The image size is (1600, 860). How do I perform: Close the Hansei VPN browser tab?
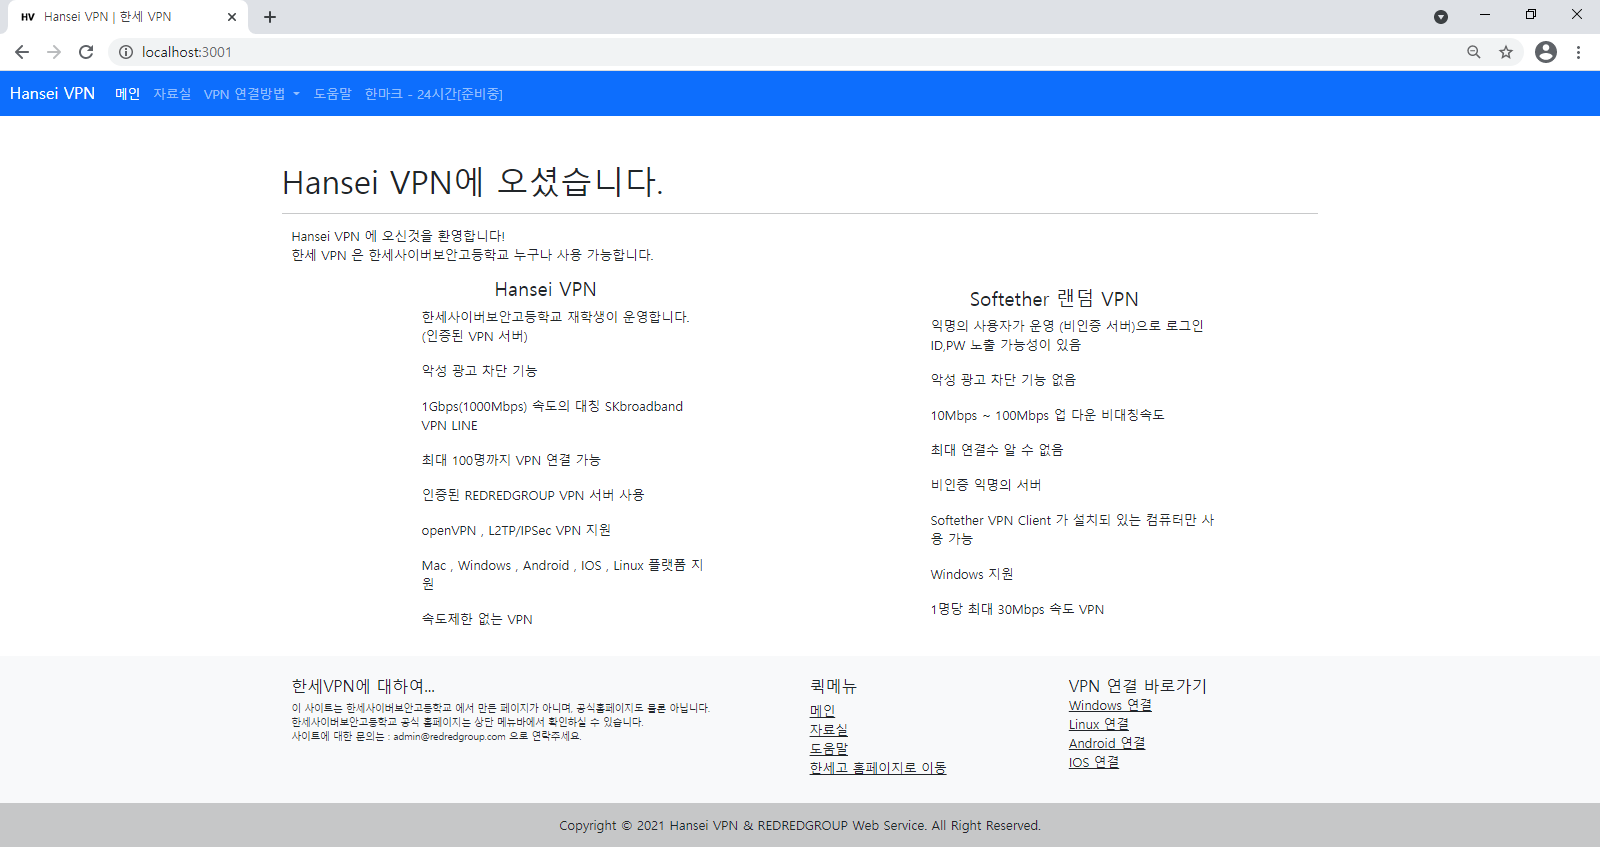232,17
